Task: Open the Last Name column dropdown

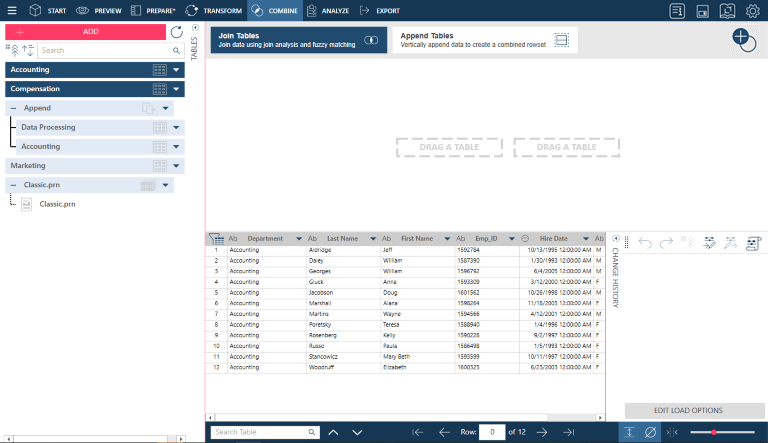Action: point(373,239)
